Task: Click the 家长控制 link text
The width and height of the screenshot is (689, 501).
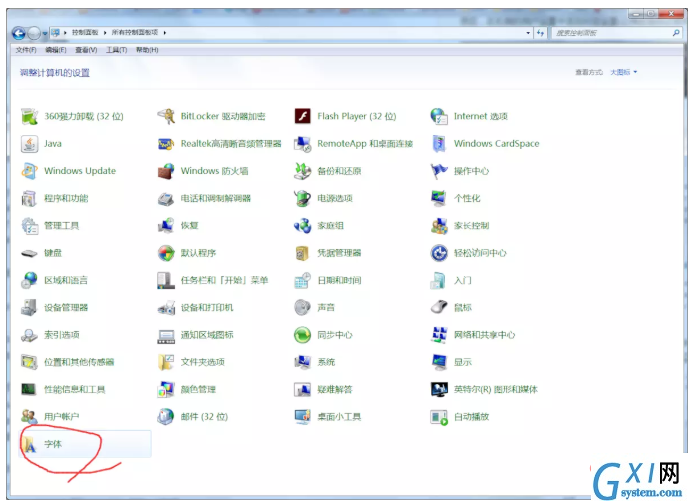Action: [471, 226]
